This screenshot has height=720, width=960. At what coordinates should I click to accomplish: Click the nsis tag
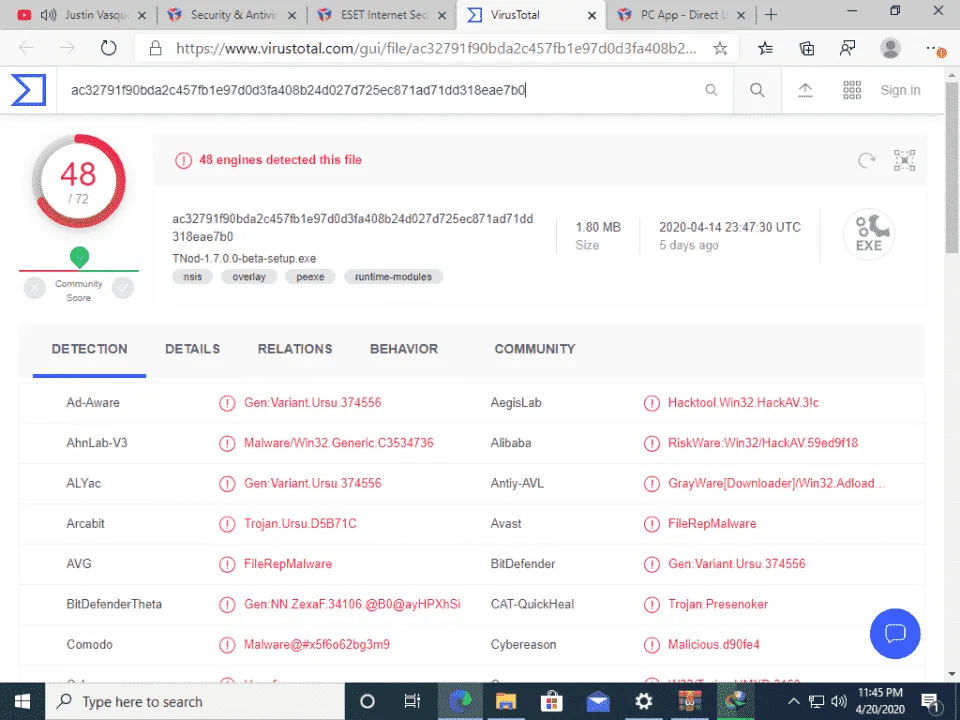[192, 277]
